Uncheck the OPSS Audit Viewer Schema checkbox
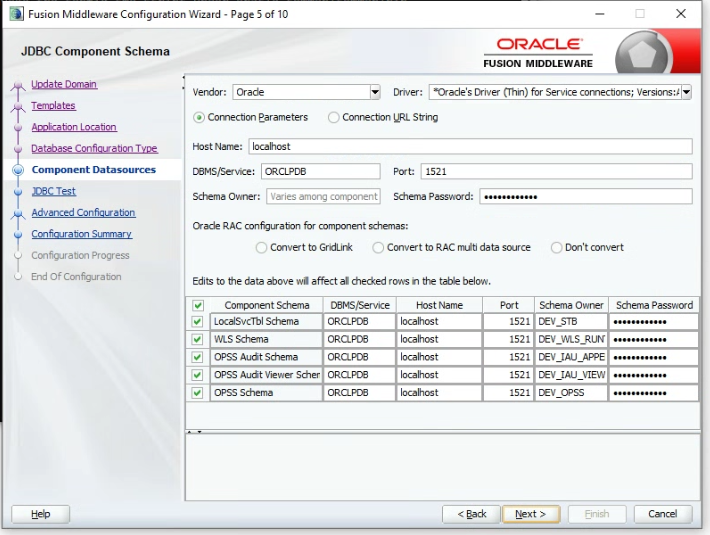The height and width of the screenshot is (535, 710). [197, 375]
